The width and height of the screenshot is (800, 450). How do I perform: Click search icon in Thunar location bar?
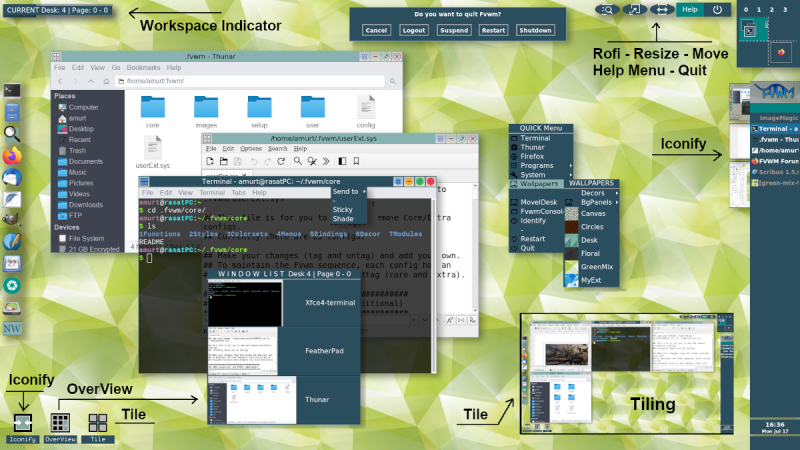click(392, 81)
